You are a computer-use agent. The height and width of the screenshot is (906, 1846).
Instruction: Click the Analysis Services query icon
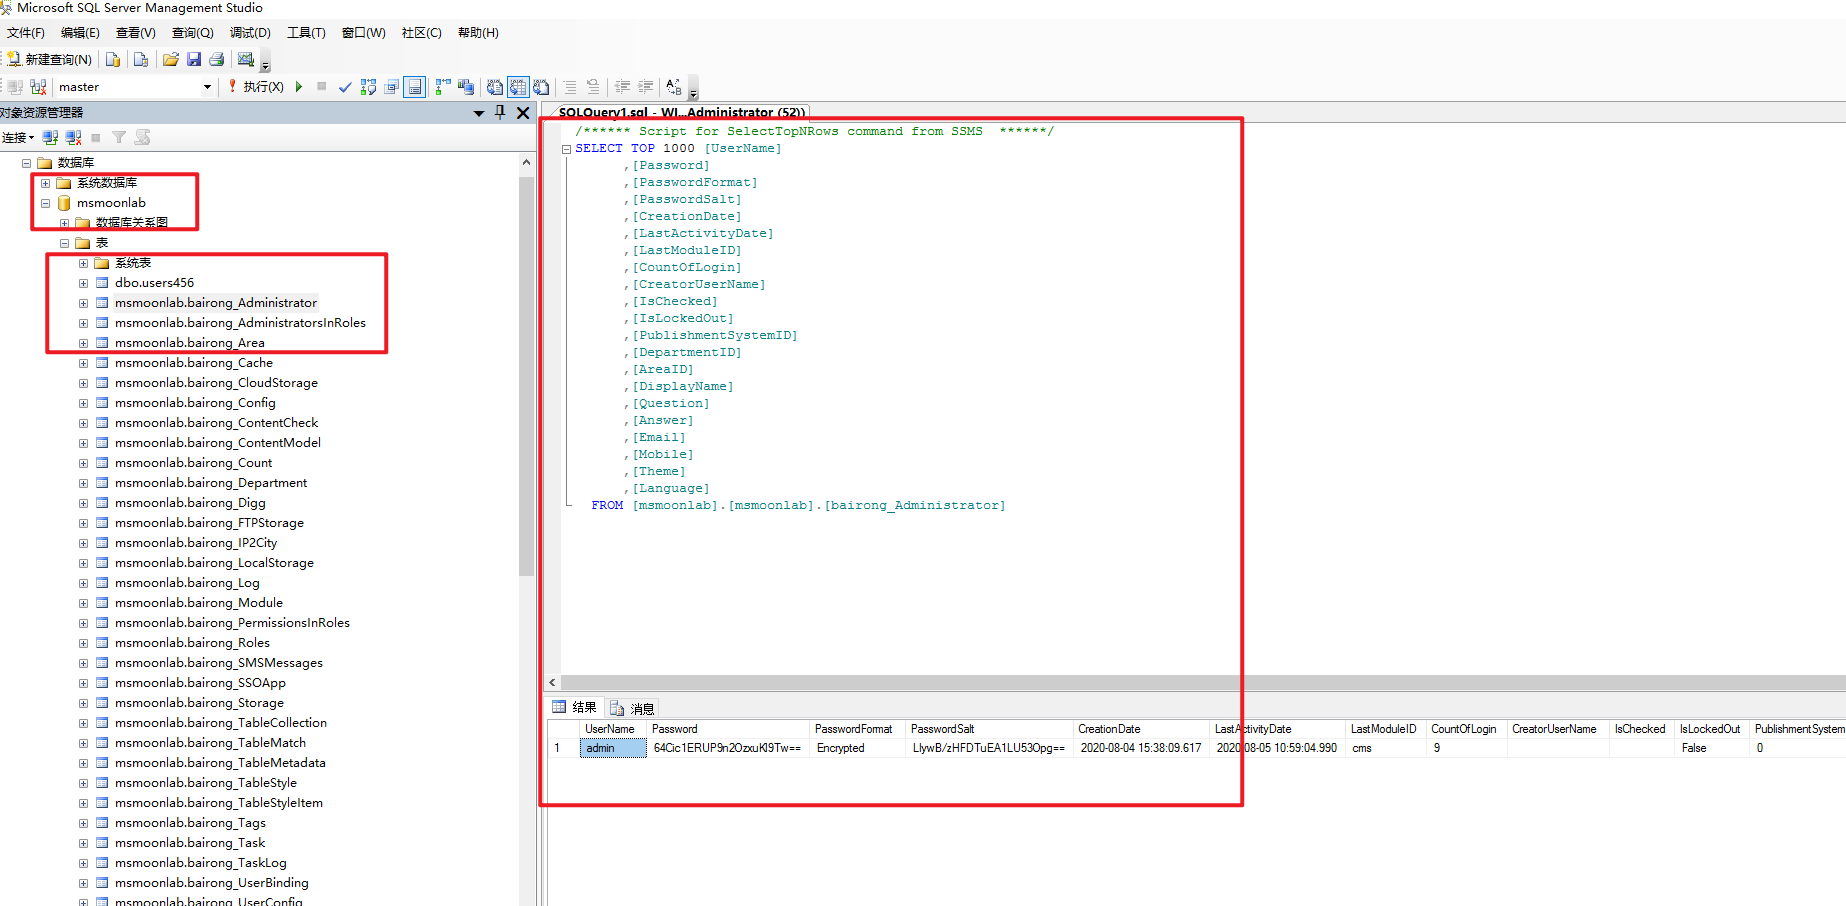[141, 60]
